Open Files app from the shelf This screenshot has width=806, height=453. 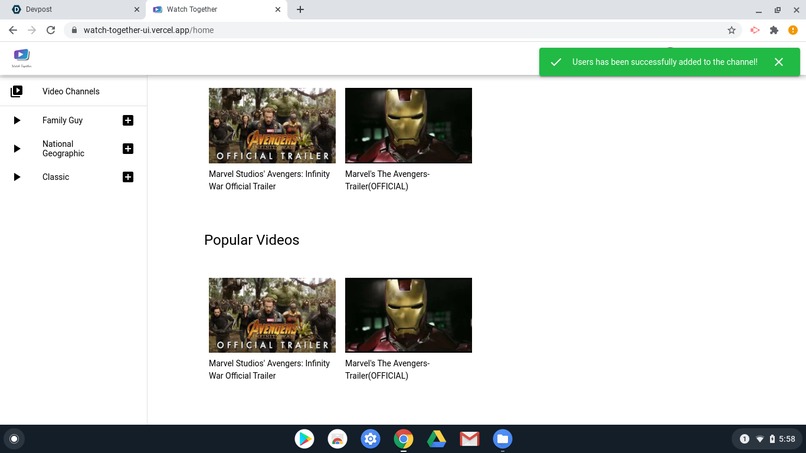(x=502, y=439)
